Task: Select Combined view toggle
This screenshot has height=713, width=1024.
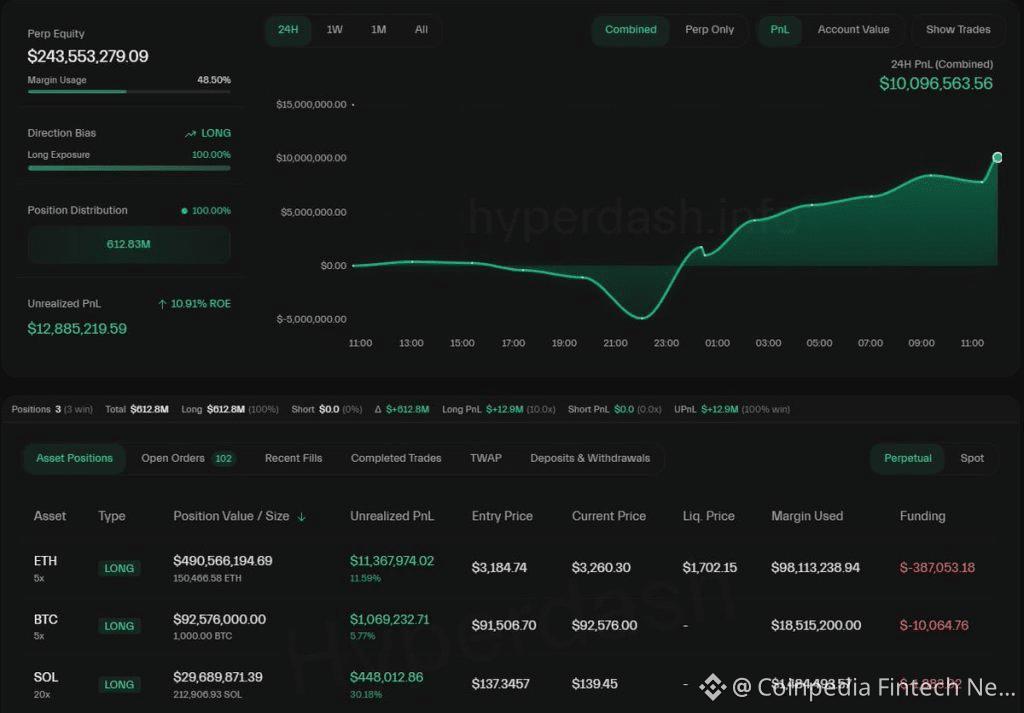Action: pos(630,30)
